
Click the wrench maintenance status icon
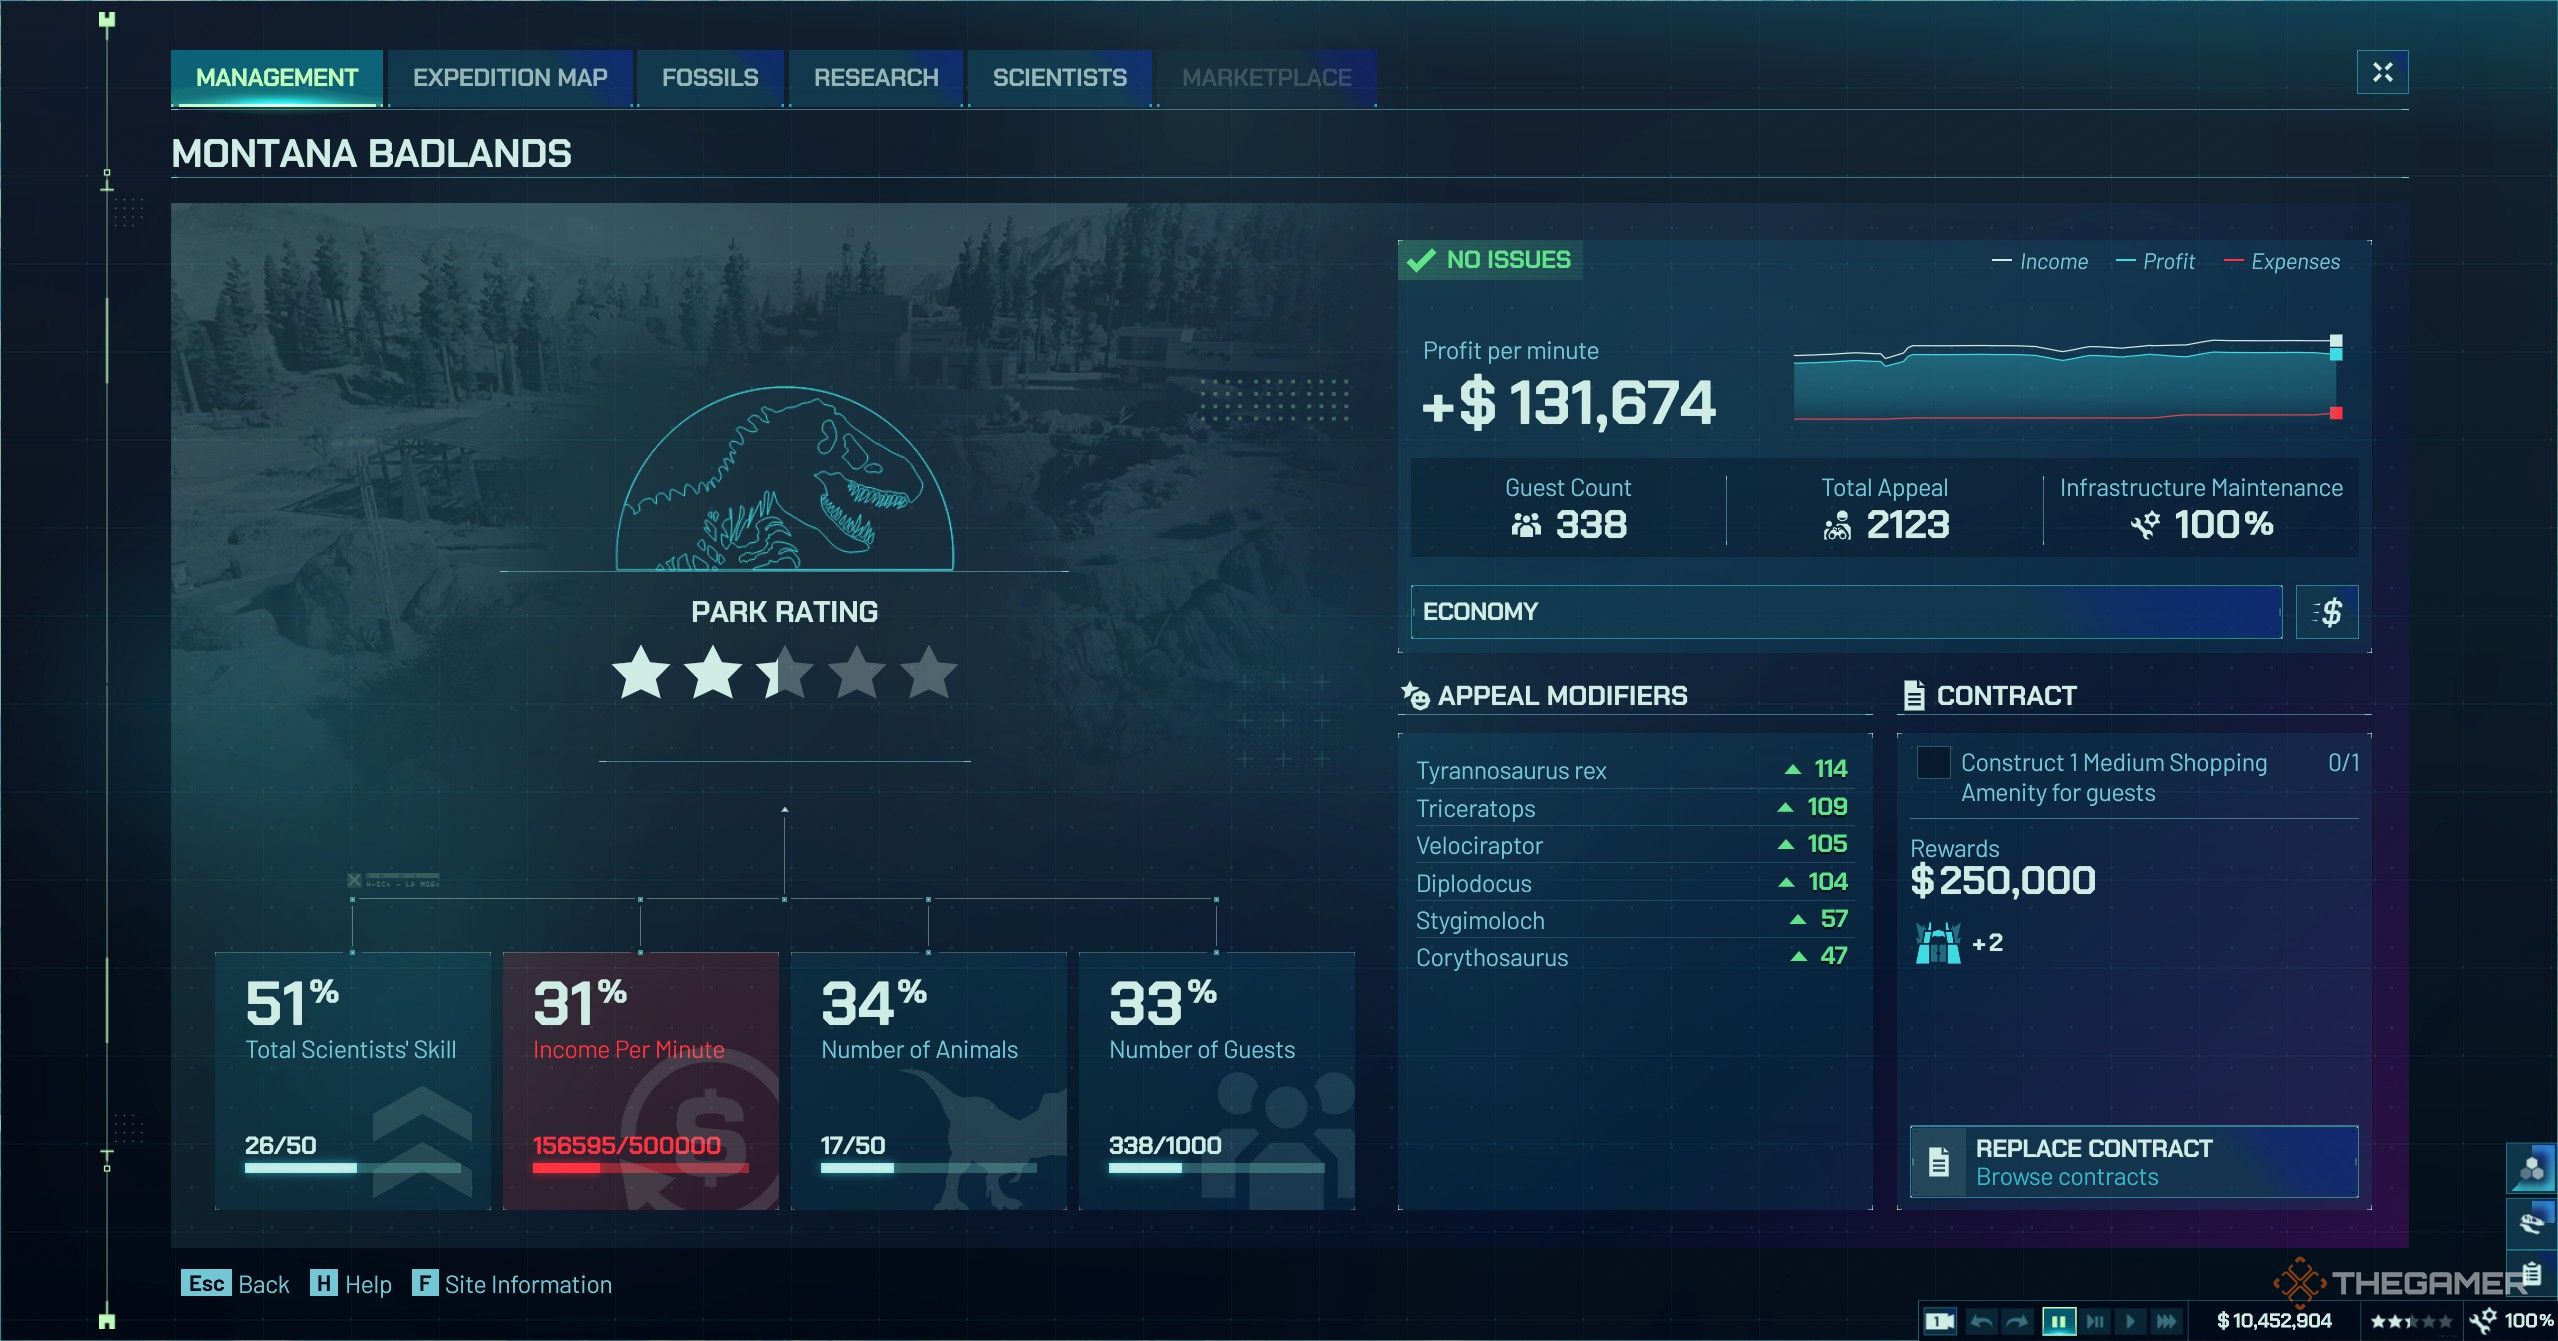(2482, 1321)
